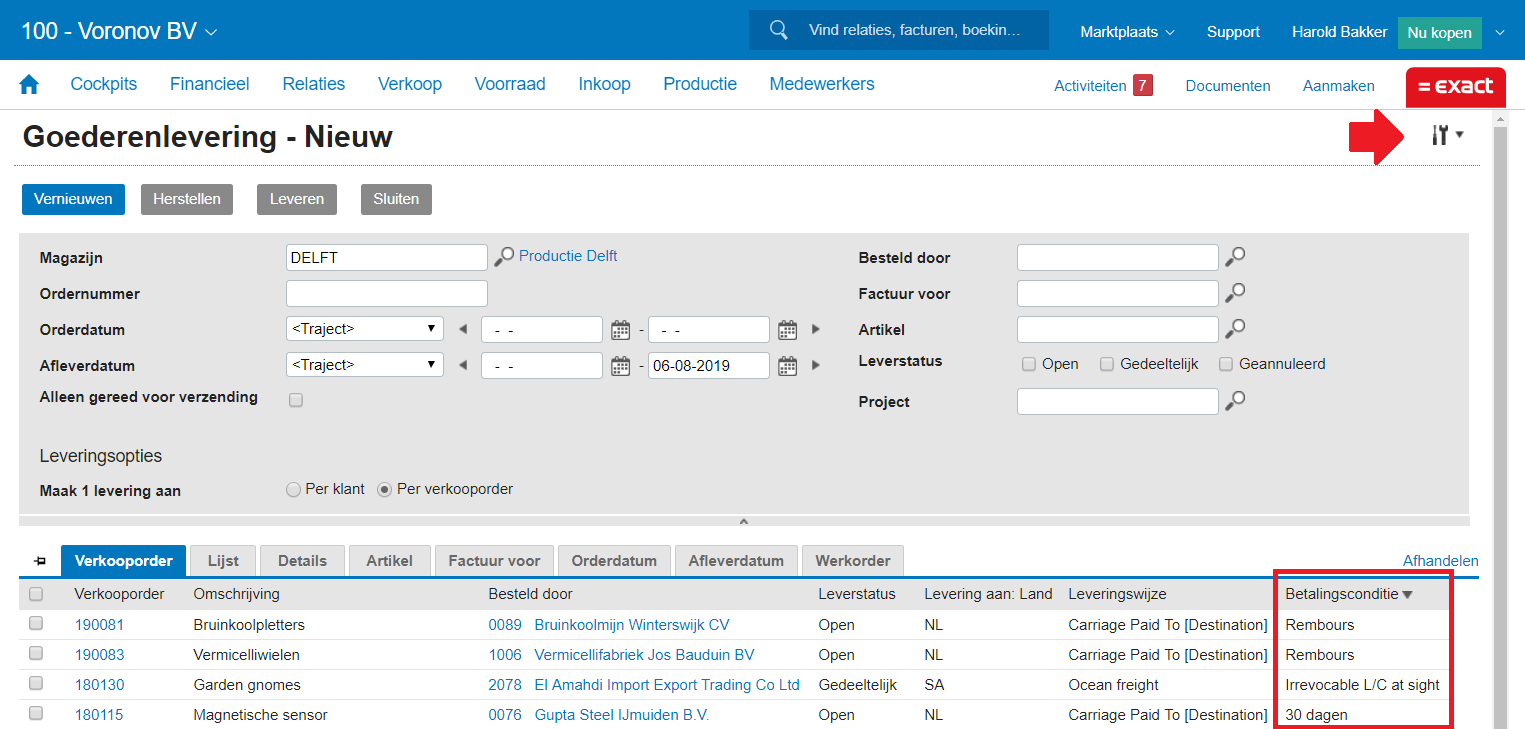Open the Verkoop menu

click(x=409, y=84)
